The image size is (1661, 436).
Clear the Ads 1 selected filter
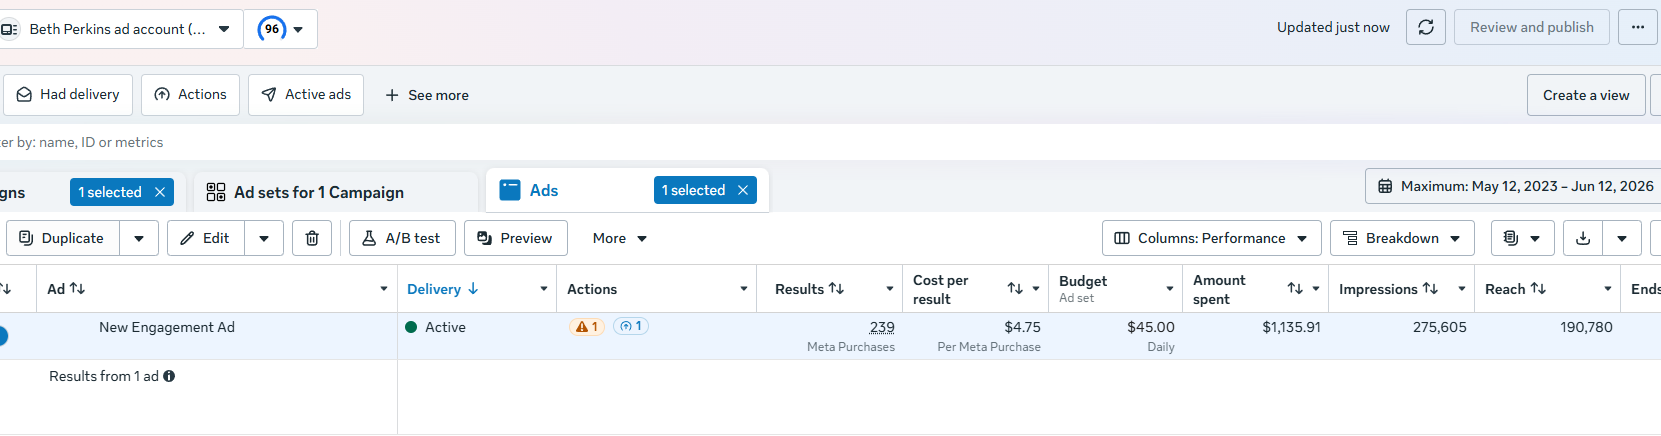point(743,190)
